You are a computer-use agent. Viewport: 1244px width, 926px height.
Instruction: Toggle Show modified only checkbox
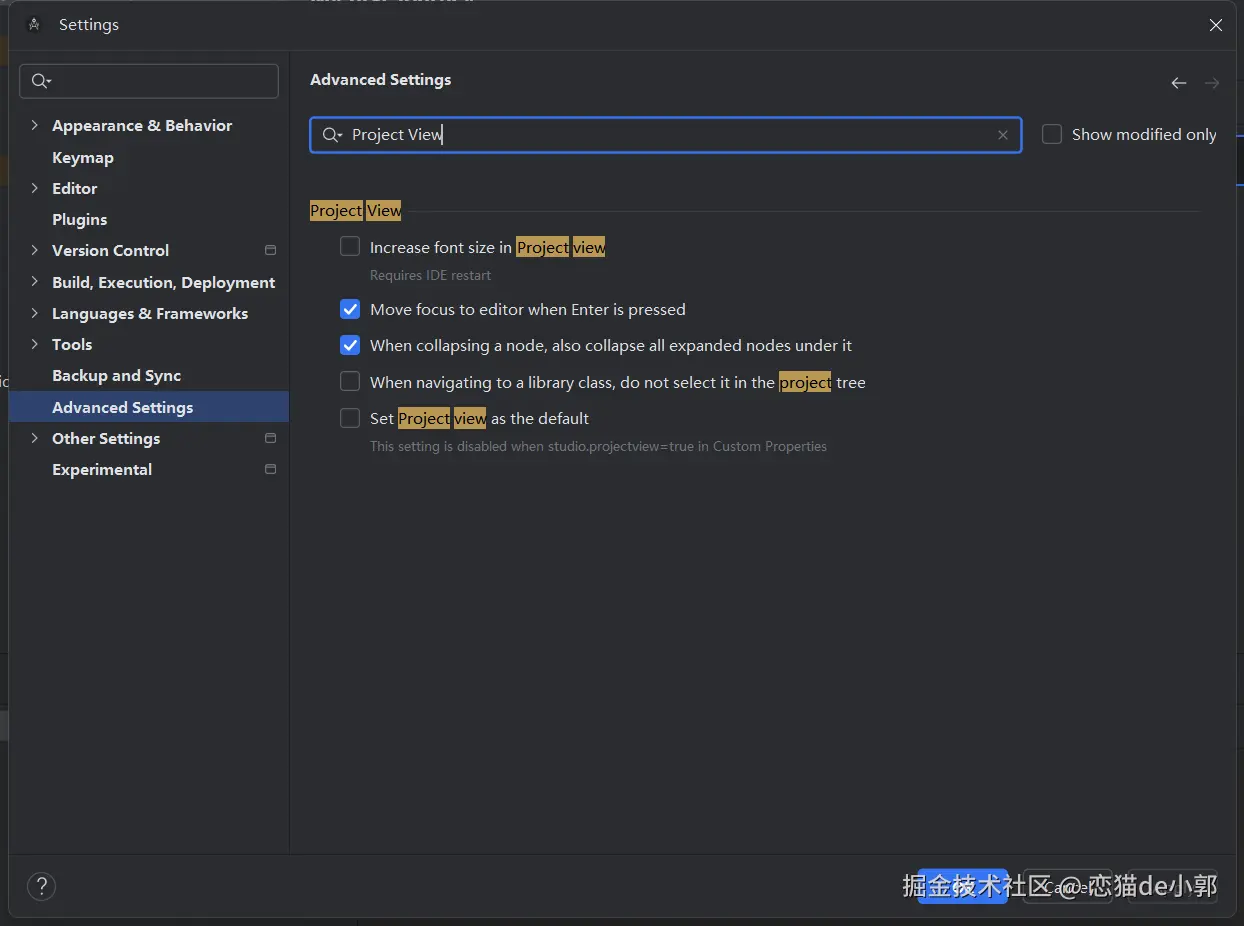click(x=1052, y=134)
